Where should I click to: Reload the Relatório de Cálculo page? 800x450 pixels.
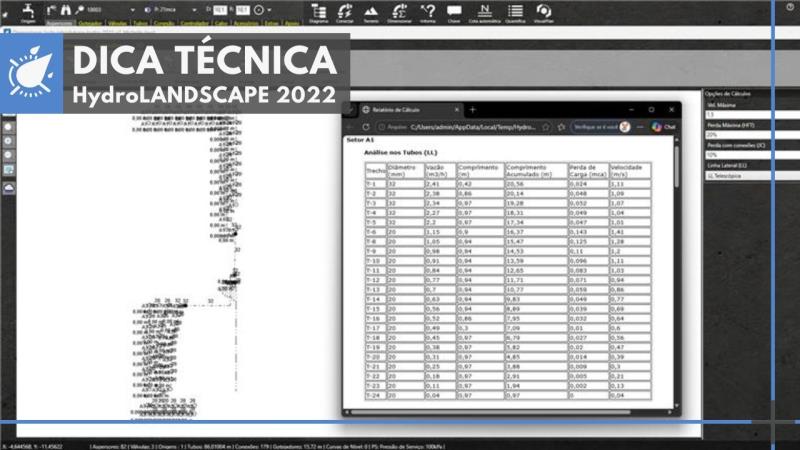(366, 127)
